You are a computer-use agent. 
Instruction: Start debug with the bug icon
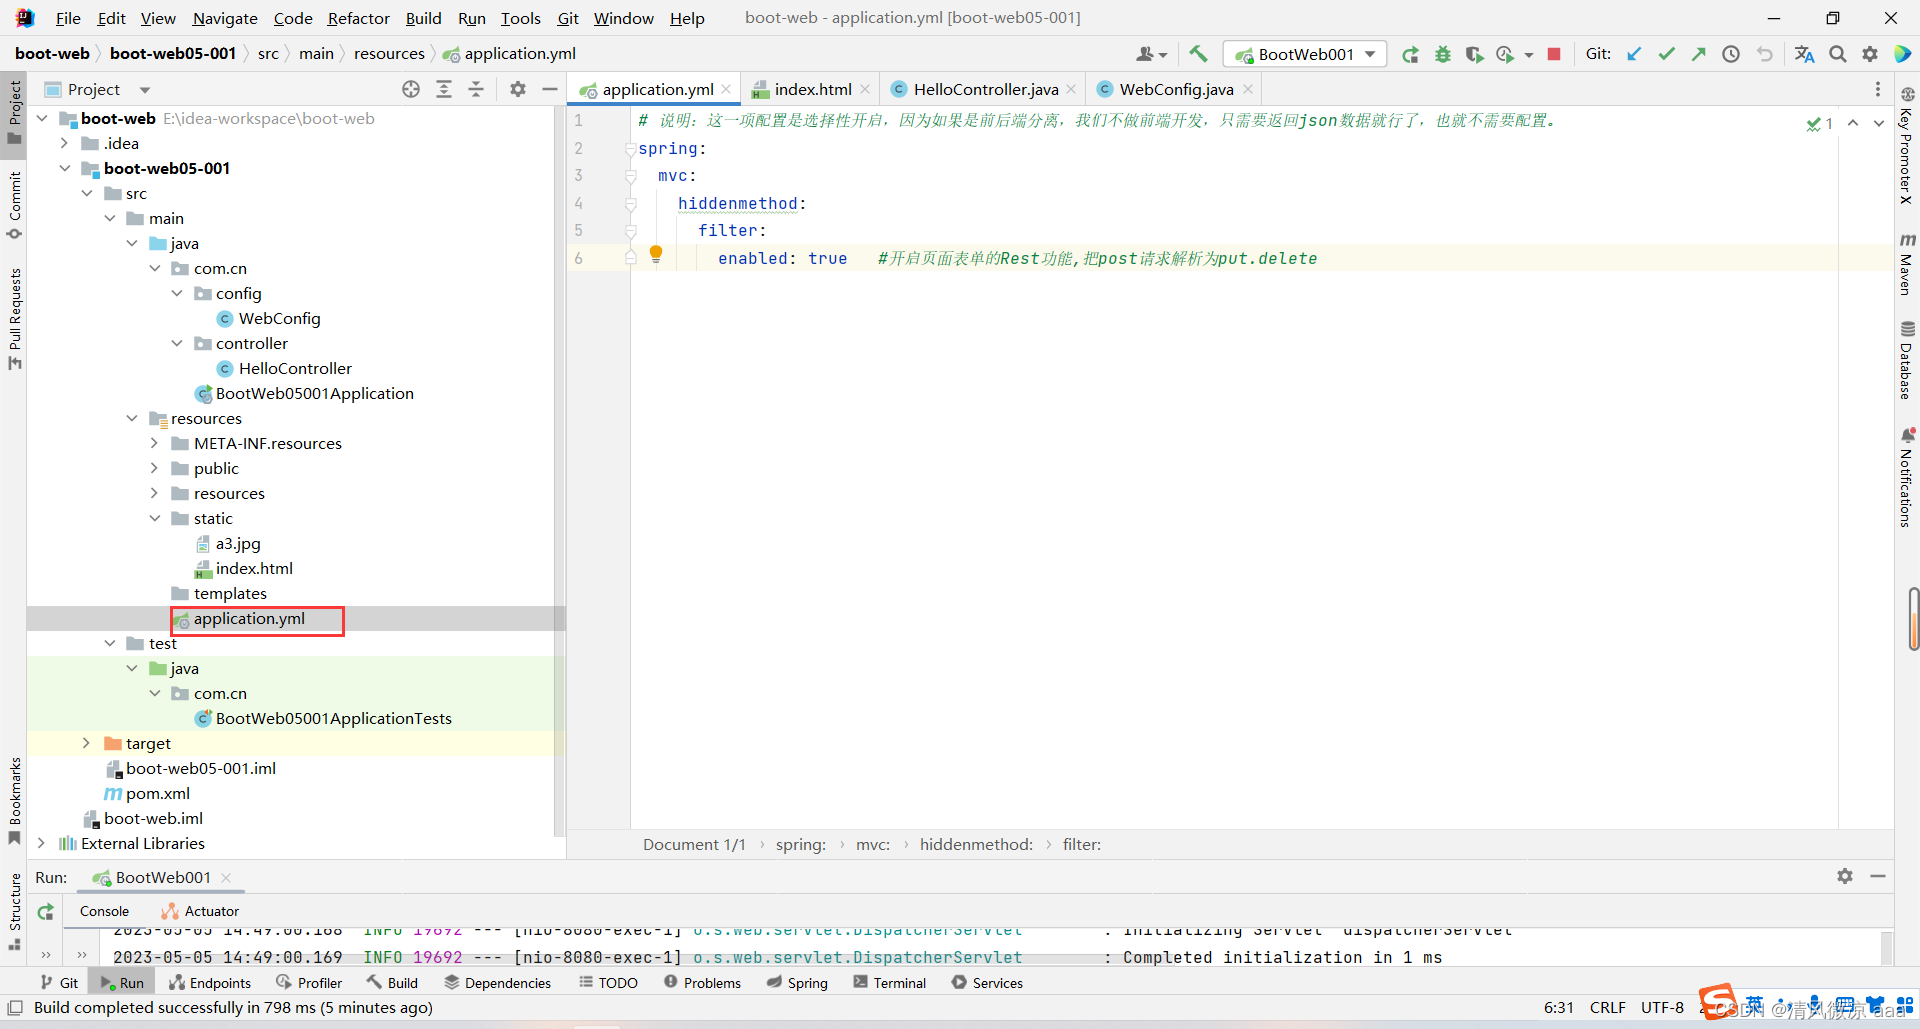pyautogui.click(x=1442, y=54)
